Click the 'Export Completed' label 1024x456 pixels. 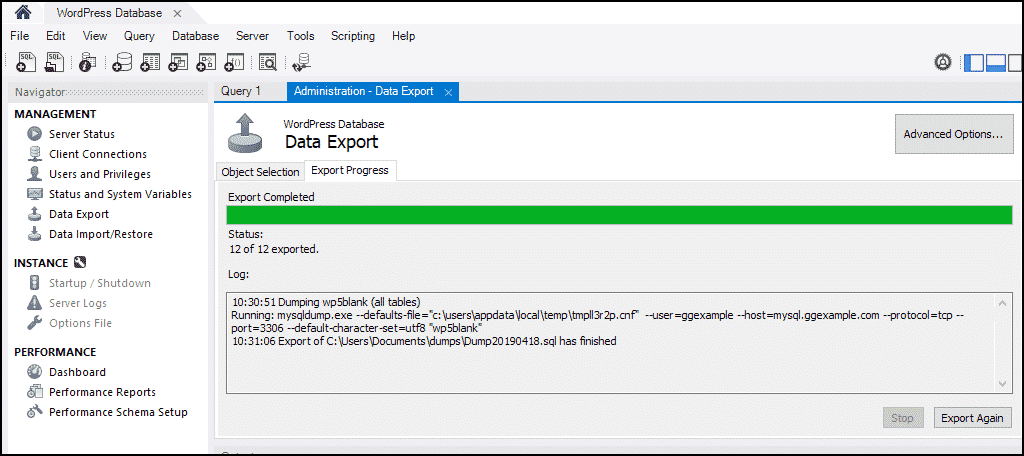[271, 197]
